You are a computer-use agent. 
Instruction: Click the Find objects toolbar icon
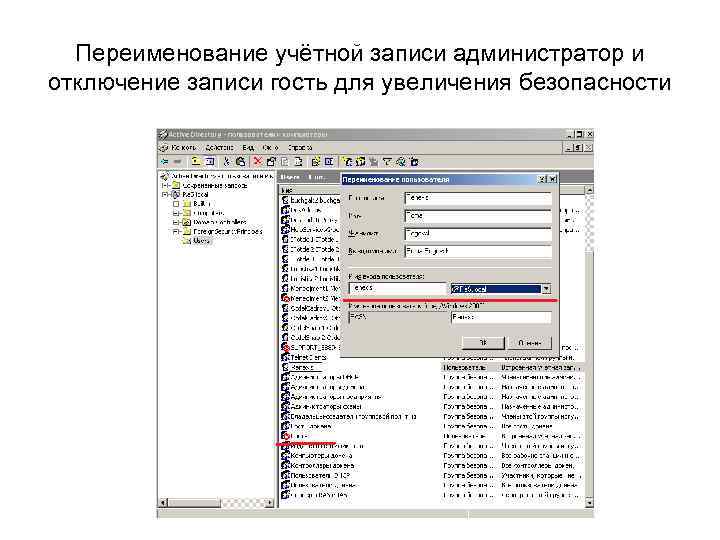tap(401, 162)
